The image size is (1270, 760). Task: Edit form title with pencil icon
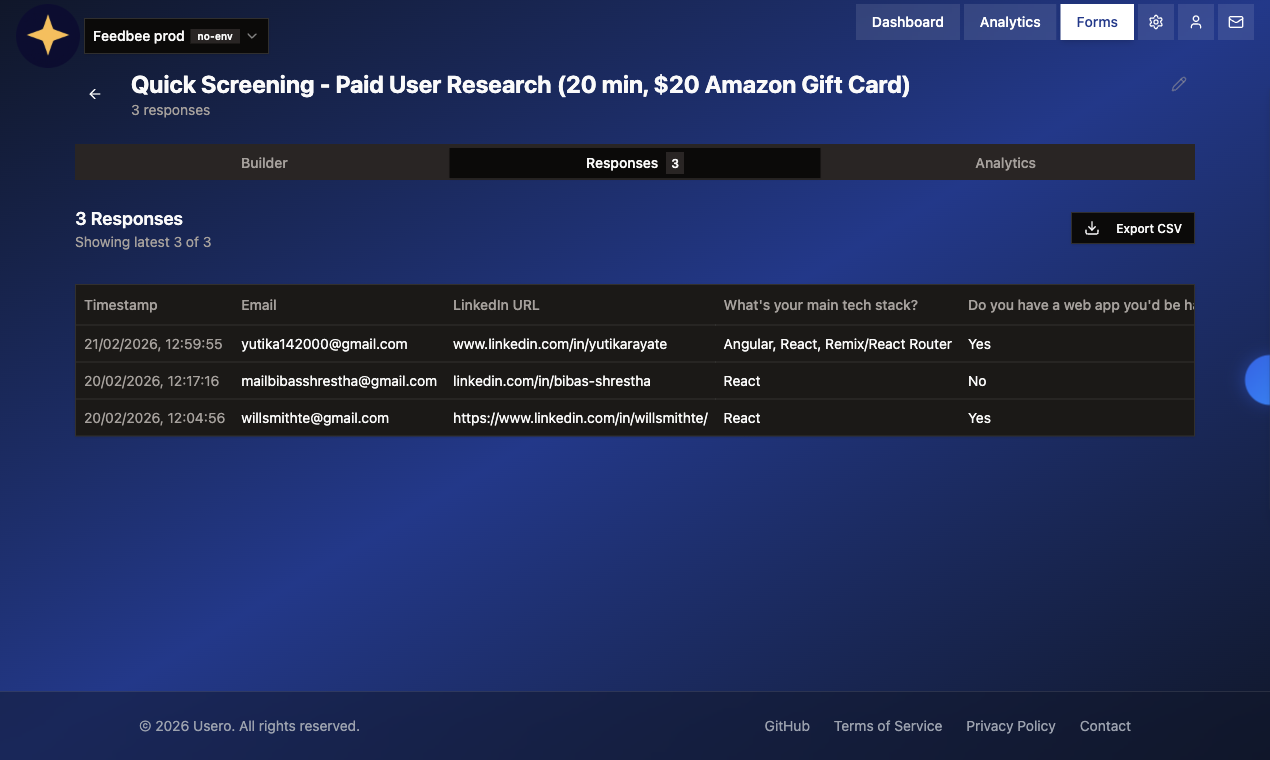tap(1179, 85)
